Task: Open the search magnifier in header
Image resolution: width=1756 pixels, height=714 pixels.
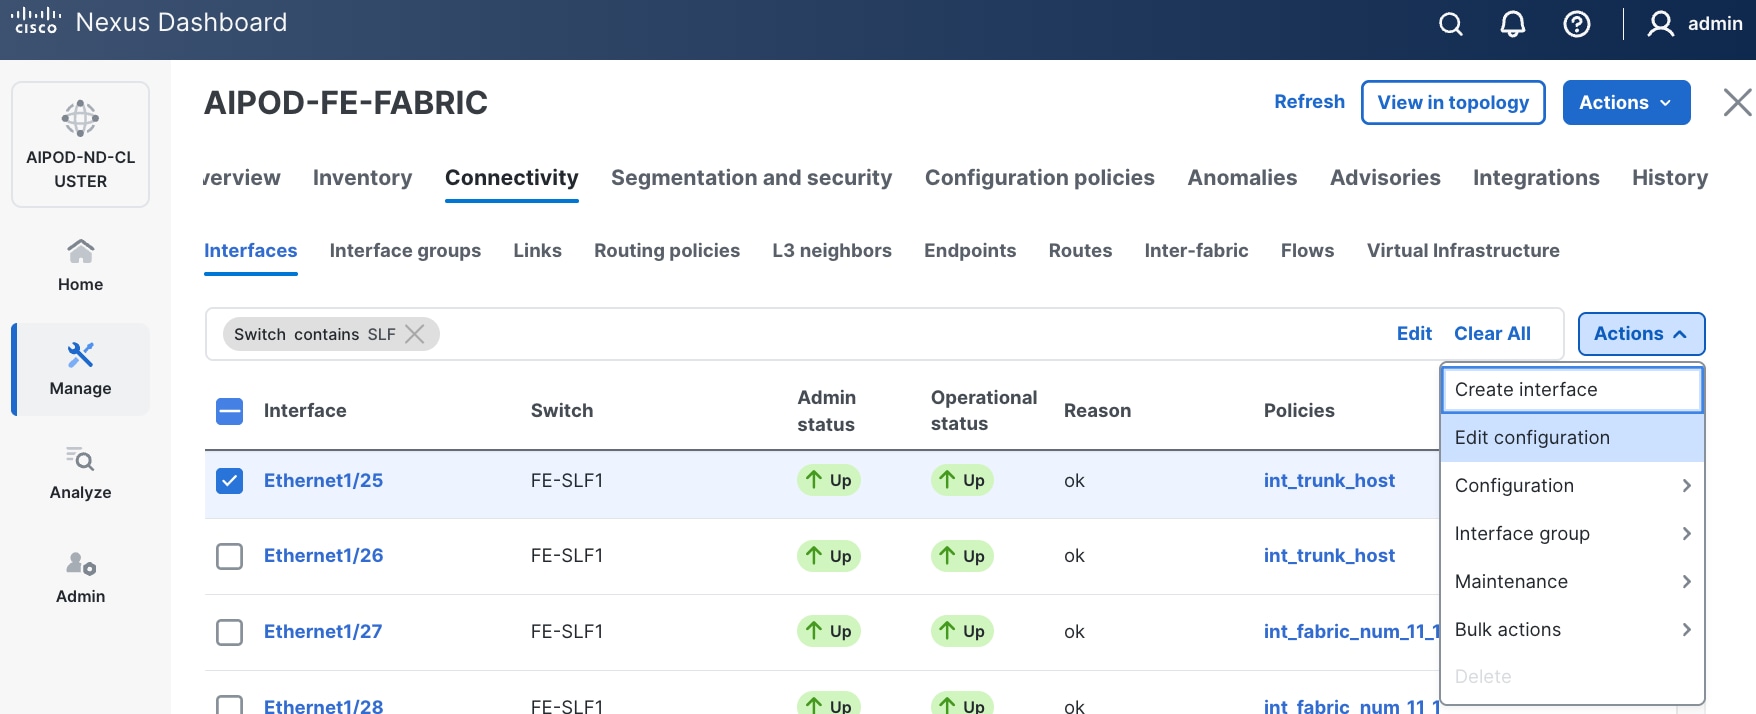Action: pos(1450,24)
